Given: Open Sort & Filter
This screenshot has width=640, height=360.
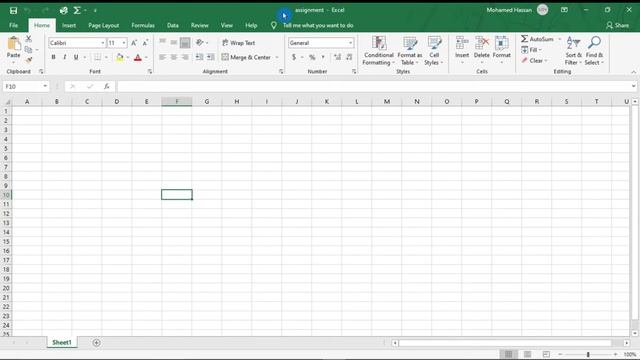Looking at the screenshot, I should (x=573, y=51).
